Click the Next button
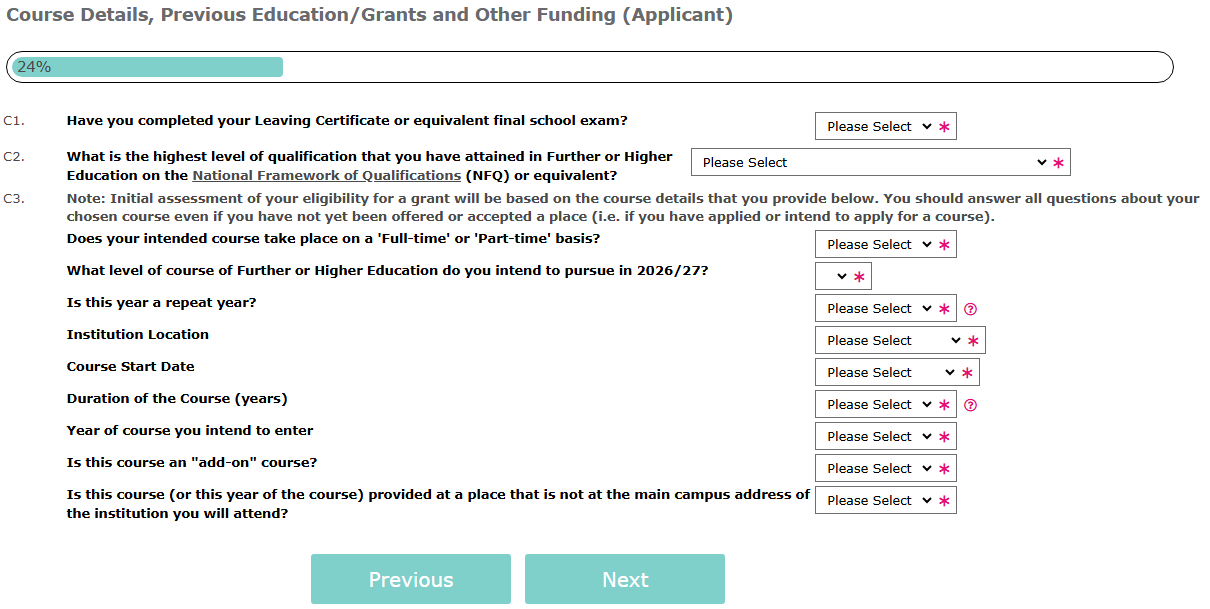This screenshot has height=609, width=1210. pos(625,580)
